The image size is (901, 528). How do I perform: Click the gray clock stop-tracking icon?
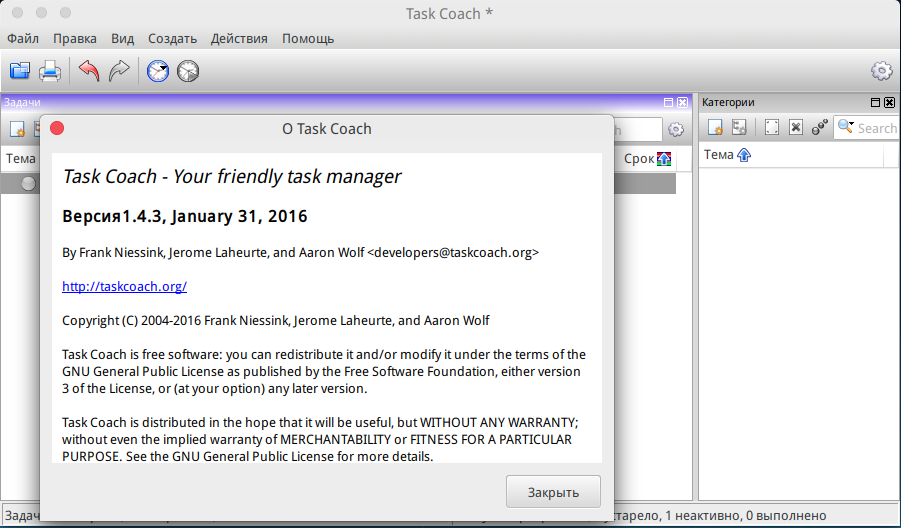click(188, 71)
